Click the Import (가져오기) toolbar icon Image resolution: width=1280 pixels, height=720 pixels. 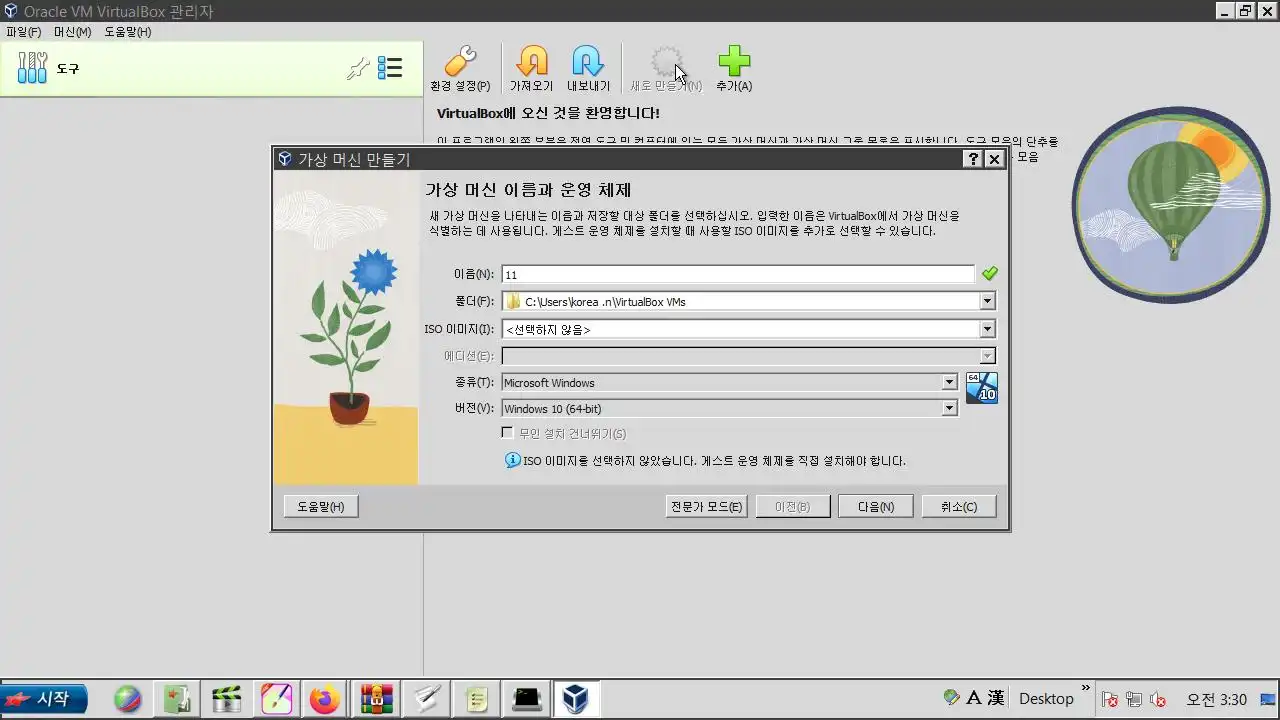[532, 61]
